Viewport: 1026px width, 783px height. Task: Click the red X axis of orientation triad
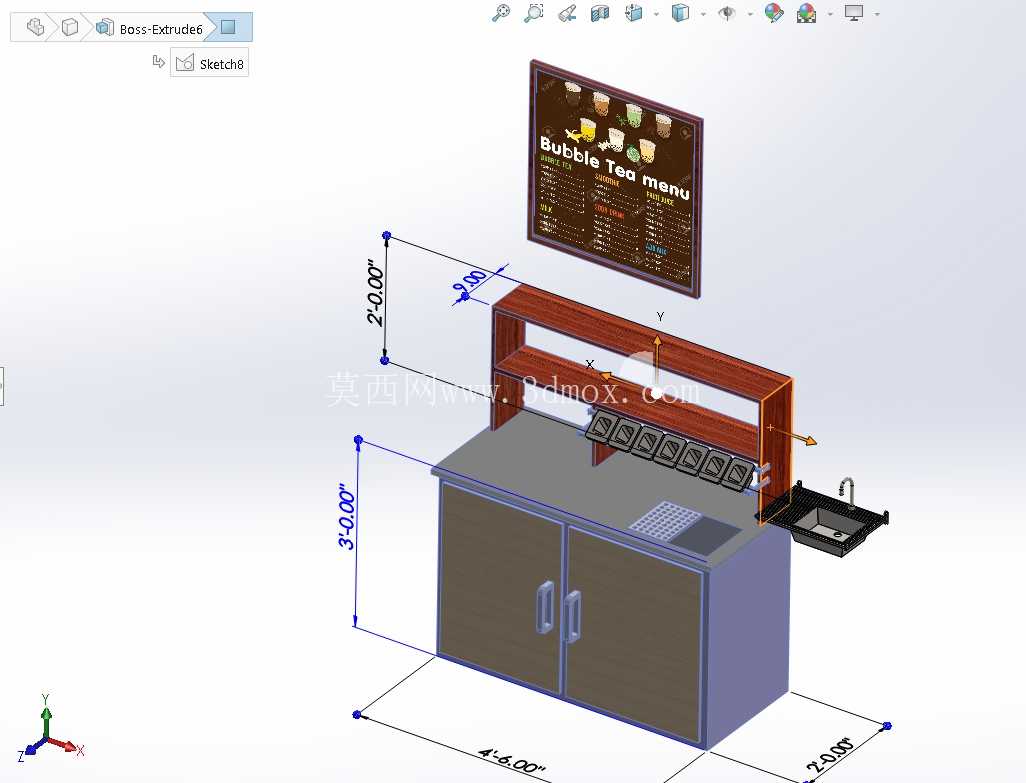65,746
